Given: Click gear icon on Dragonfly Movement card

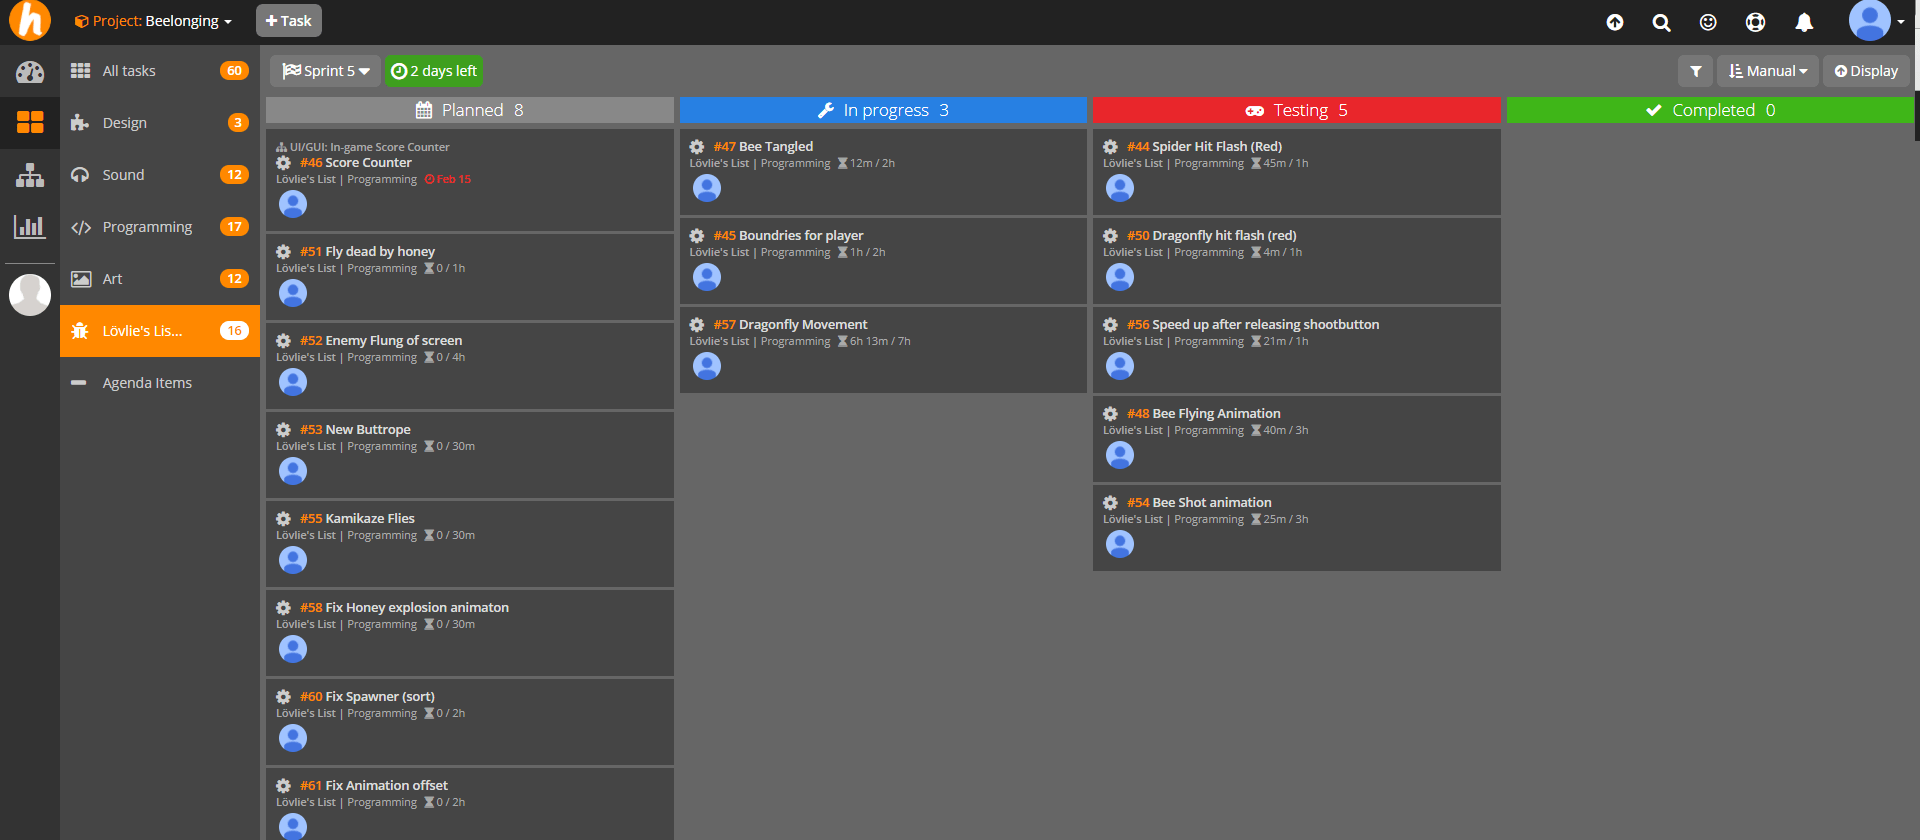Looking at the screenshot, I should tap(697, 325).
